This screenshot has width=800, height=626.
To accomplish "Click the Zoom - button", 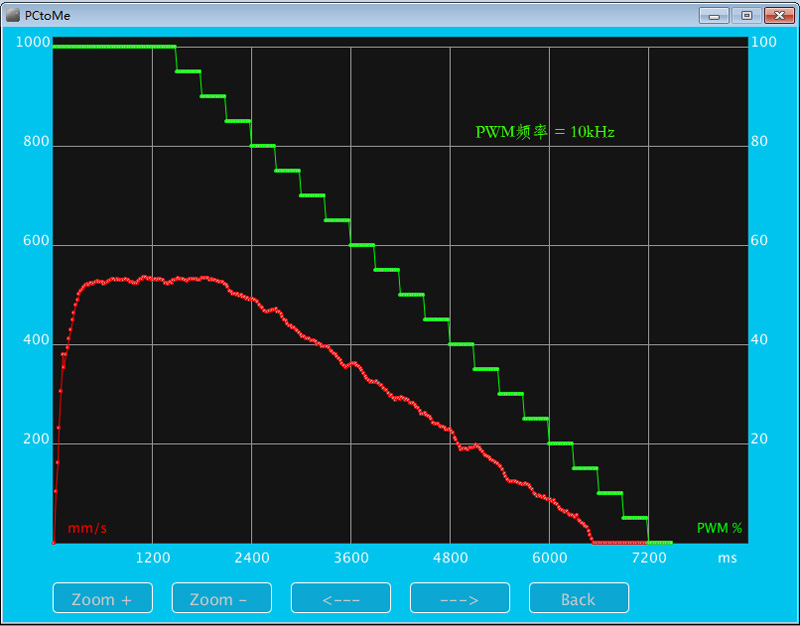I will point(221,597).
